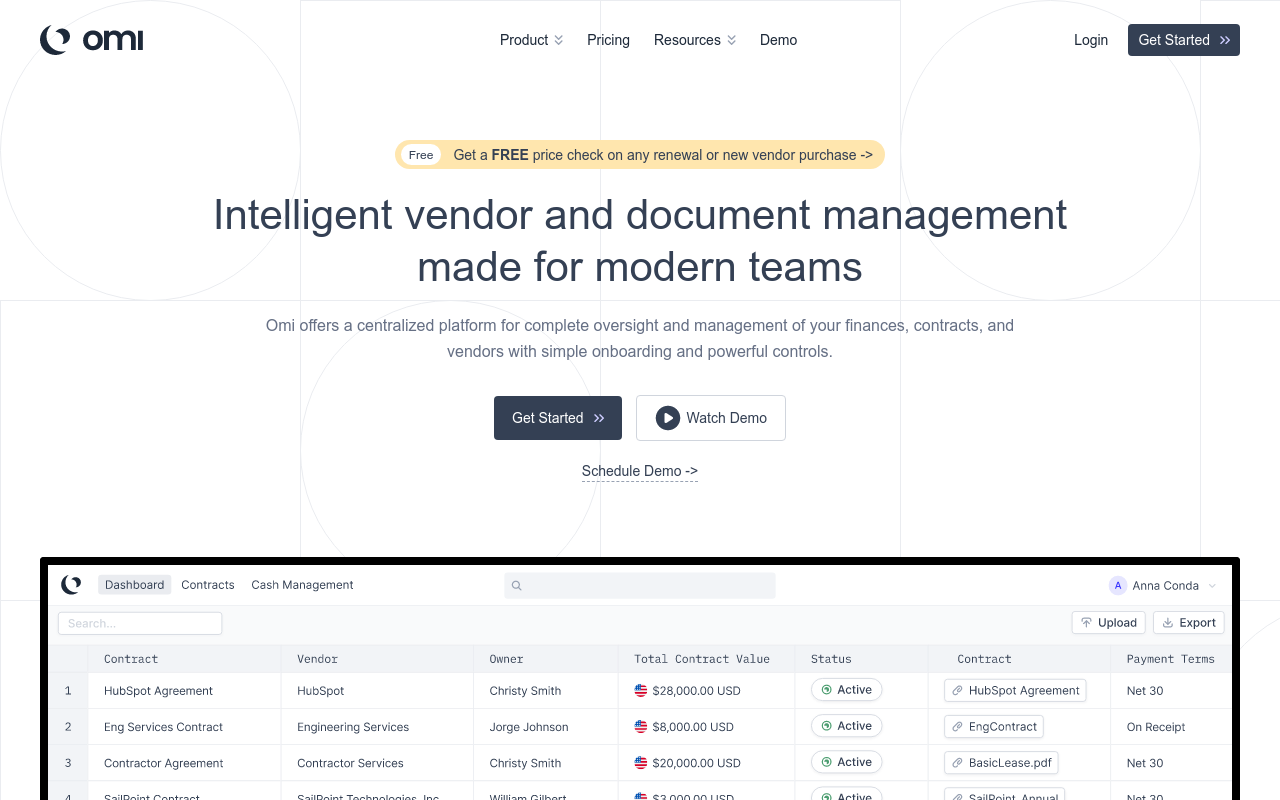Click the Active status icon in the Contractor Services row
This screenshot has width=1280, height=800.
click(x=827, y=762)
